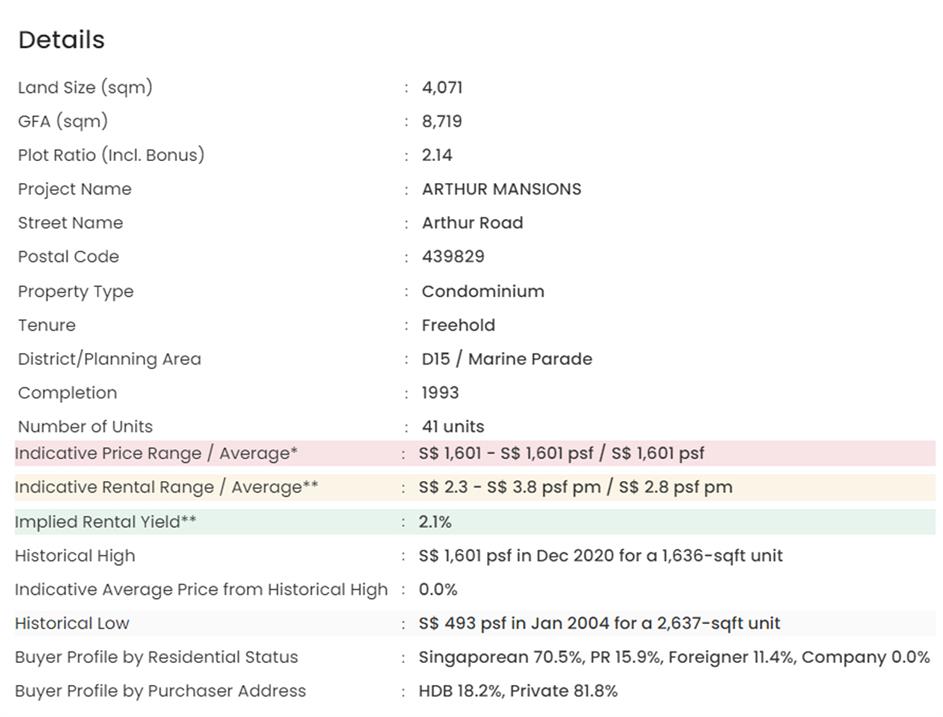This screenshot has height=717, width=943.
Task: Click the pink Indicative Price Range row label
Action: [156, 454]
